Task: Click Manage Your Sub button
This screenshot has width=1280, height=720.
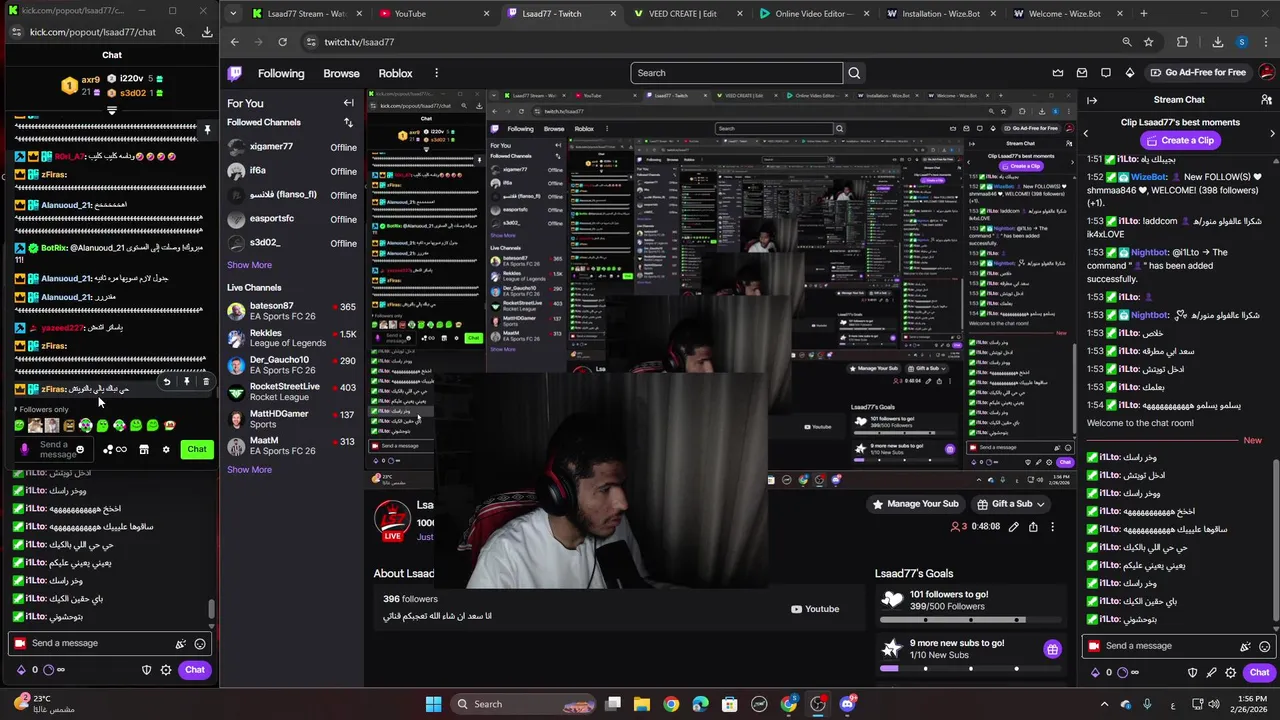Action: [x=915, y=504]
